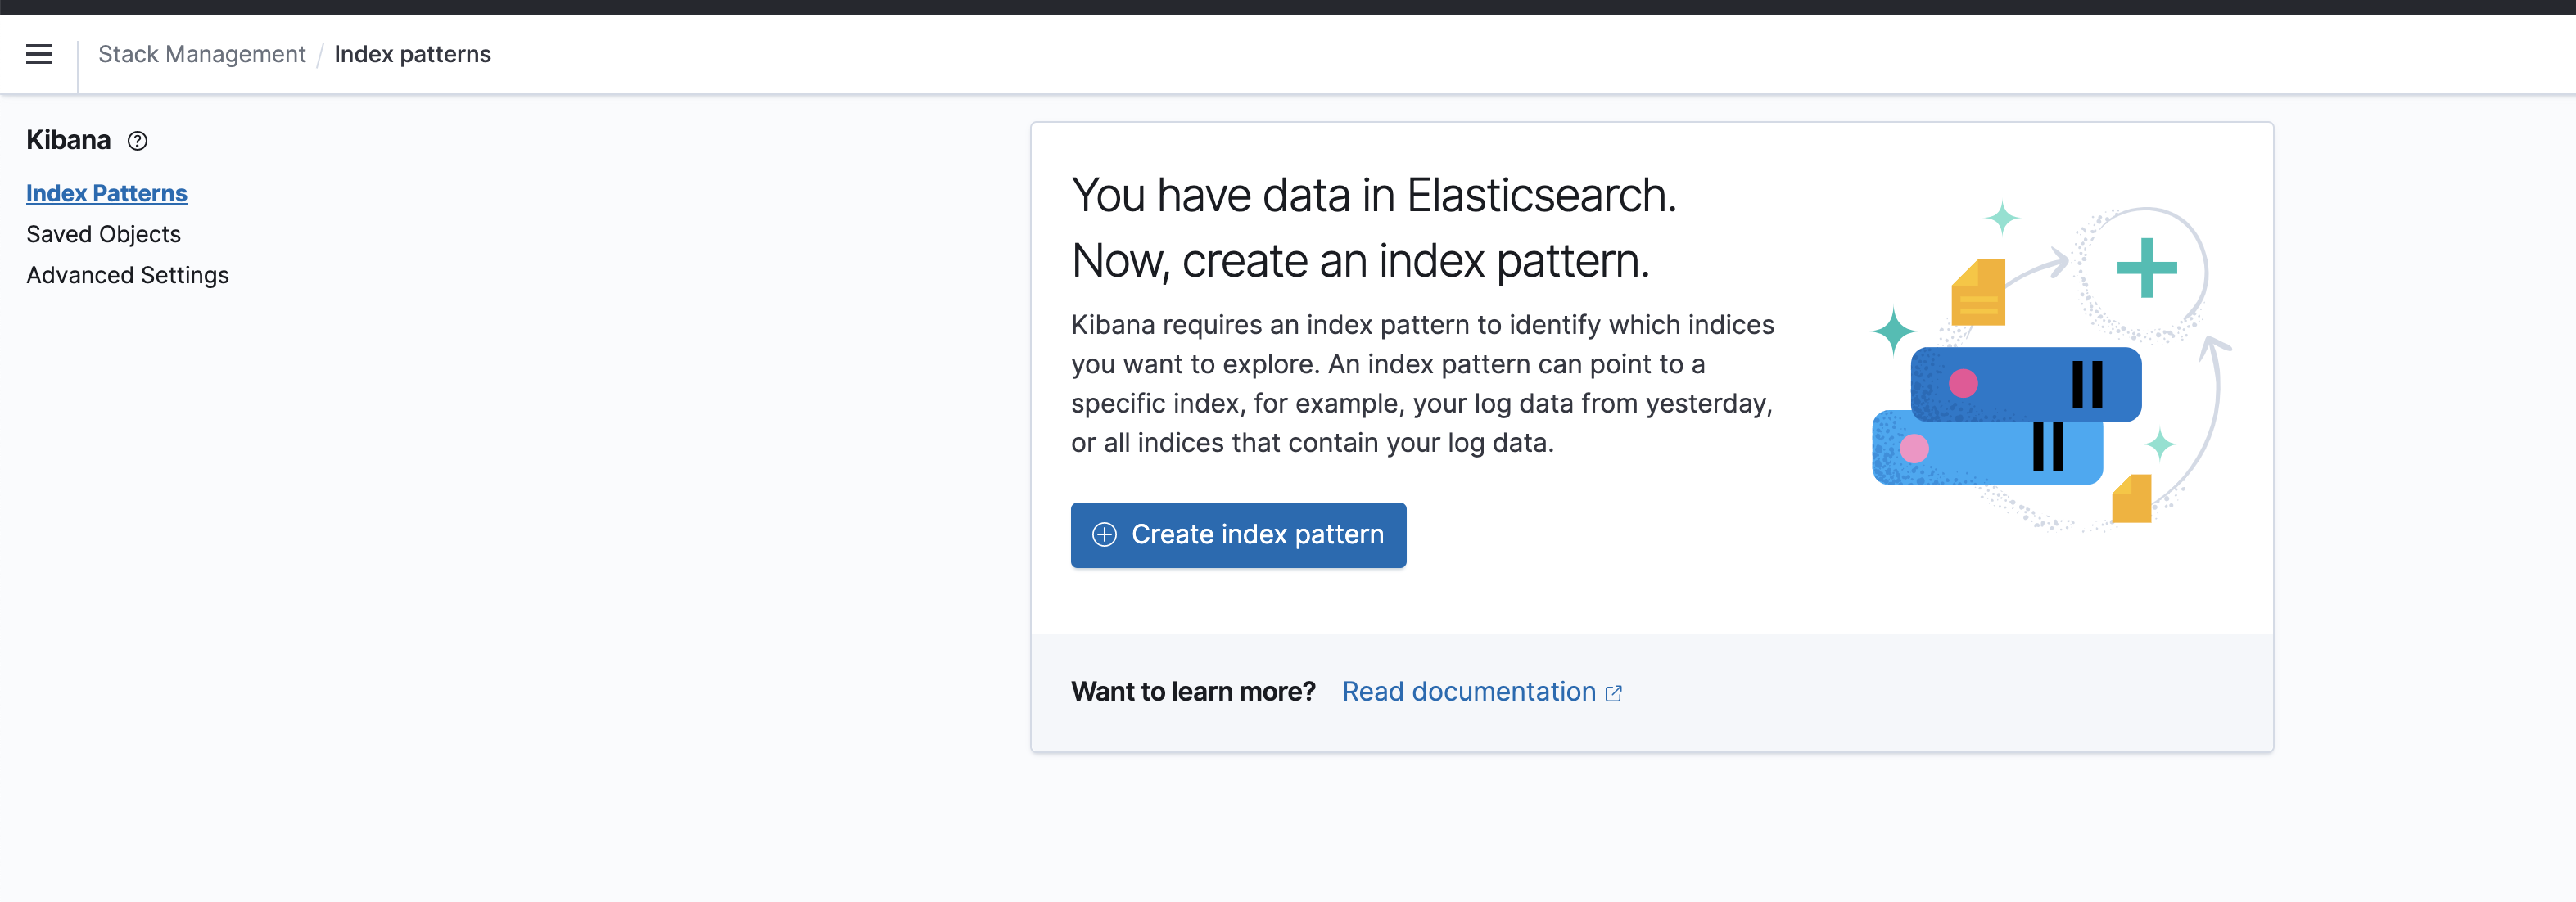Click the upper yellow document icon in illustration

(x=1978, y=293)
